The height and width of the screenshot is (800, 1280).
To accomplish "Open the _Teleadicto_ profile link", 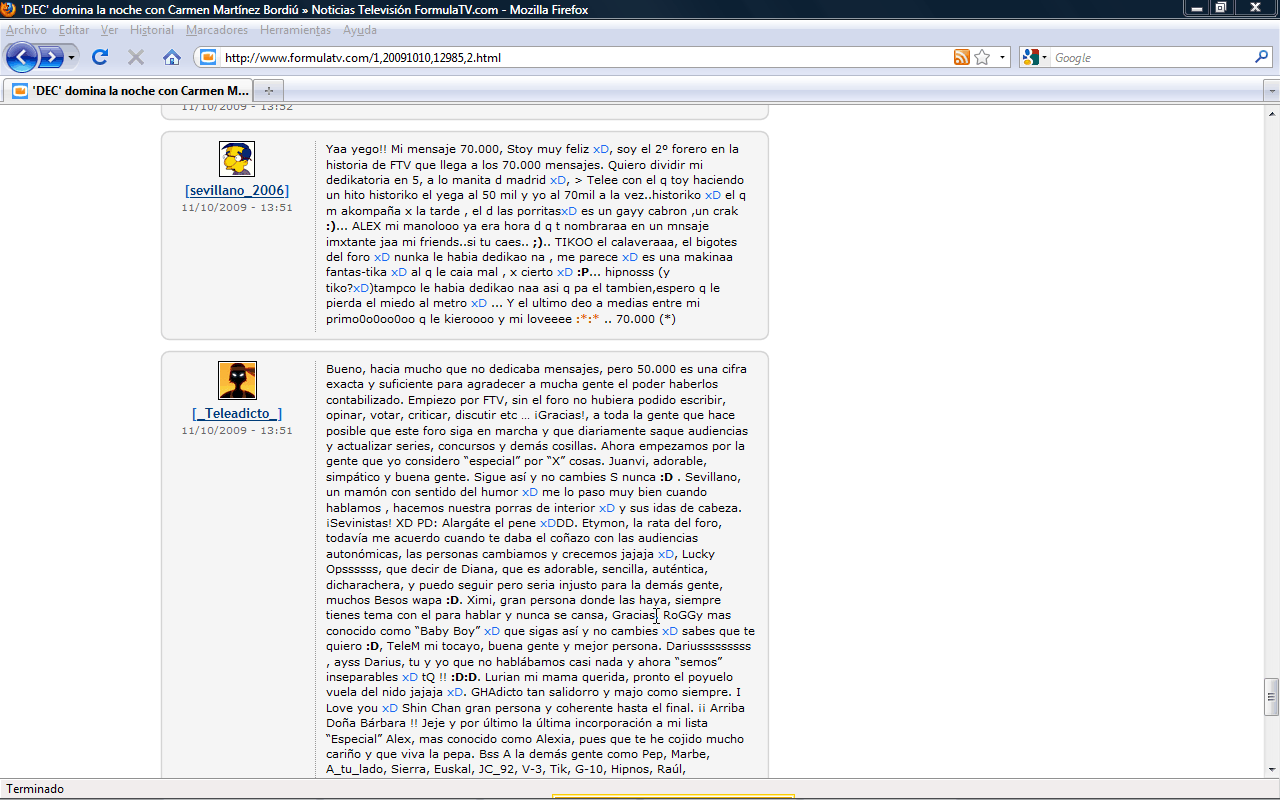I will [237, 413].
